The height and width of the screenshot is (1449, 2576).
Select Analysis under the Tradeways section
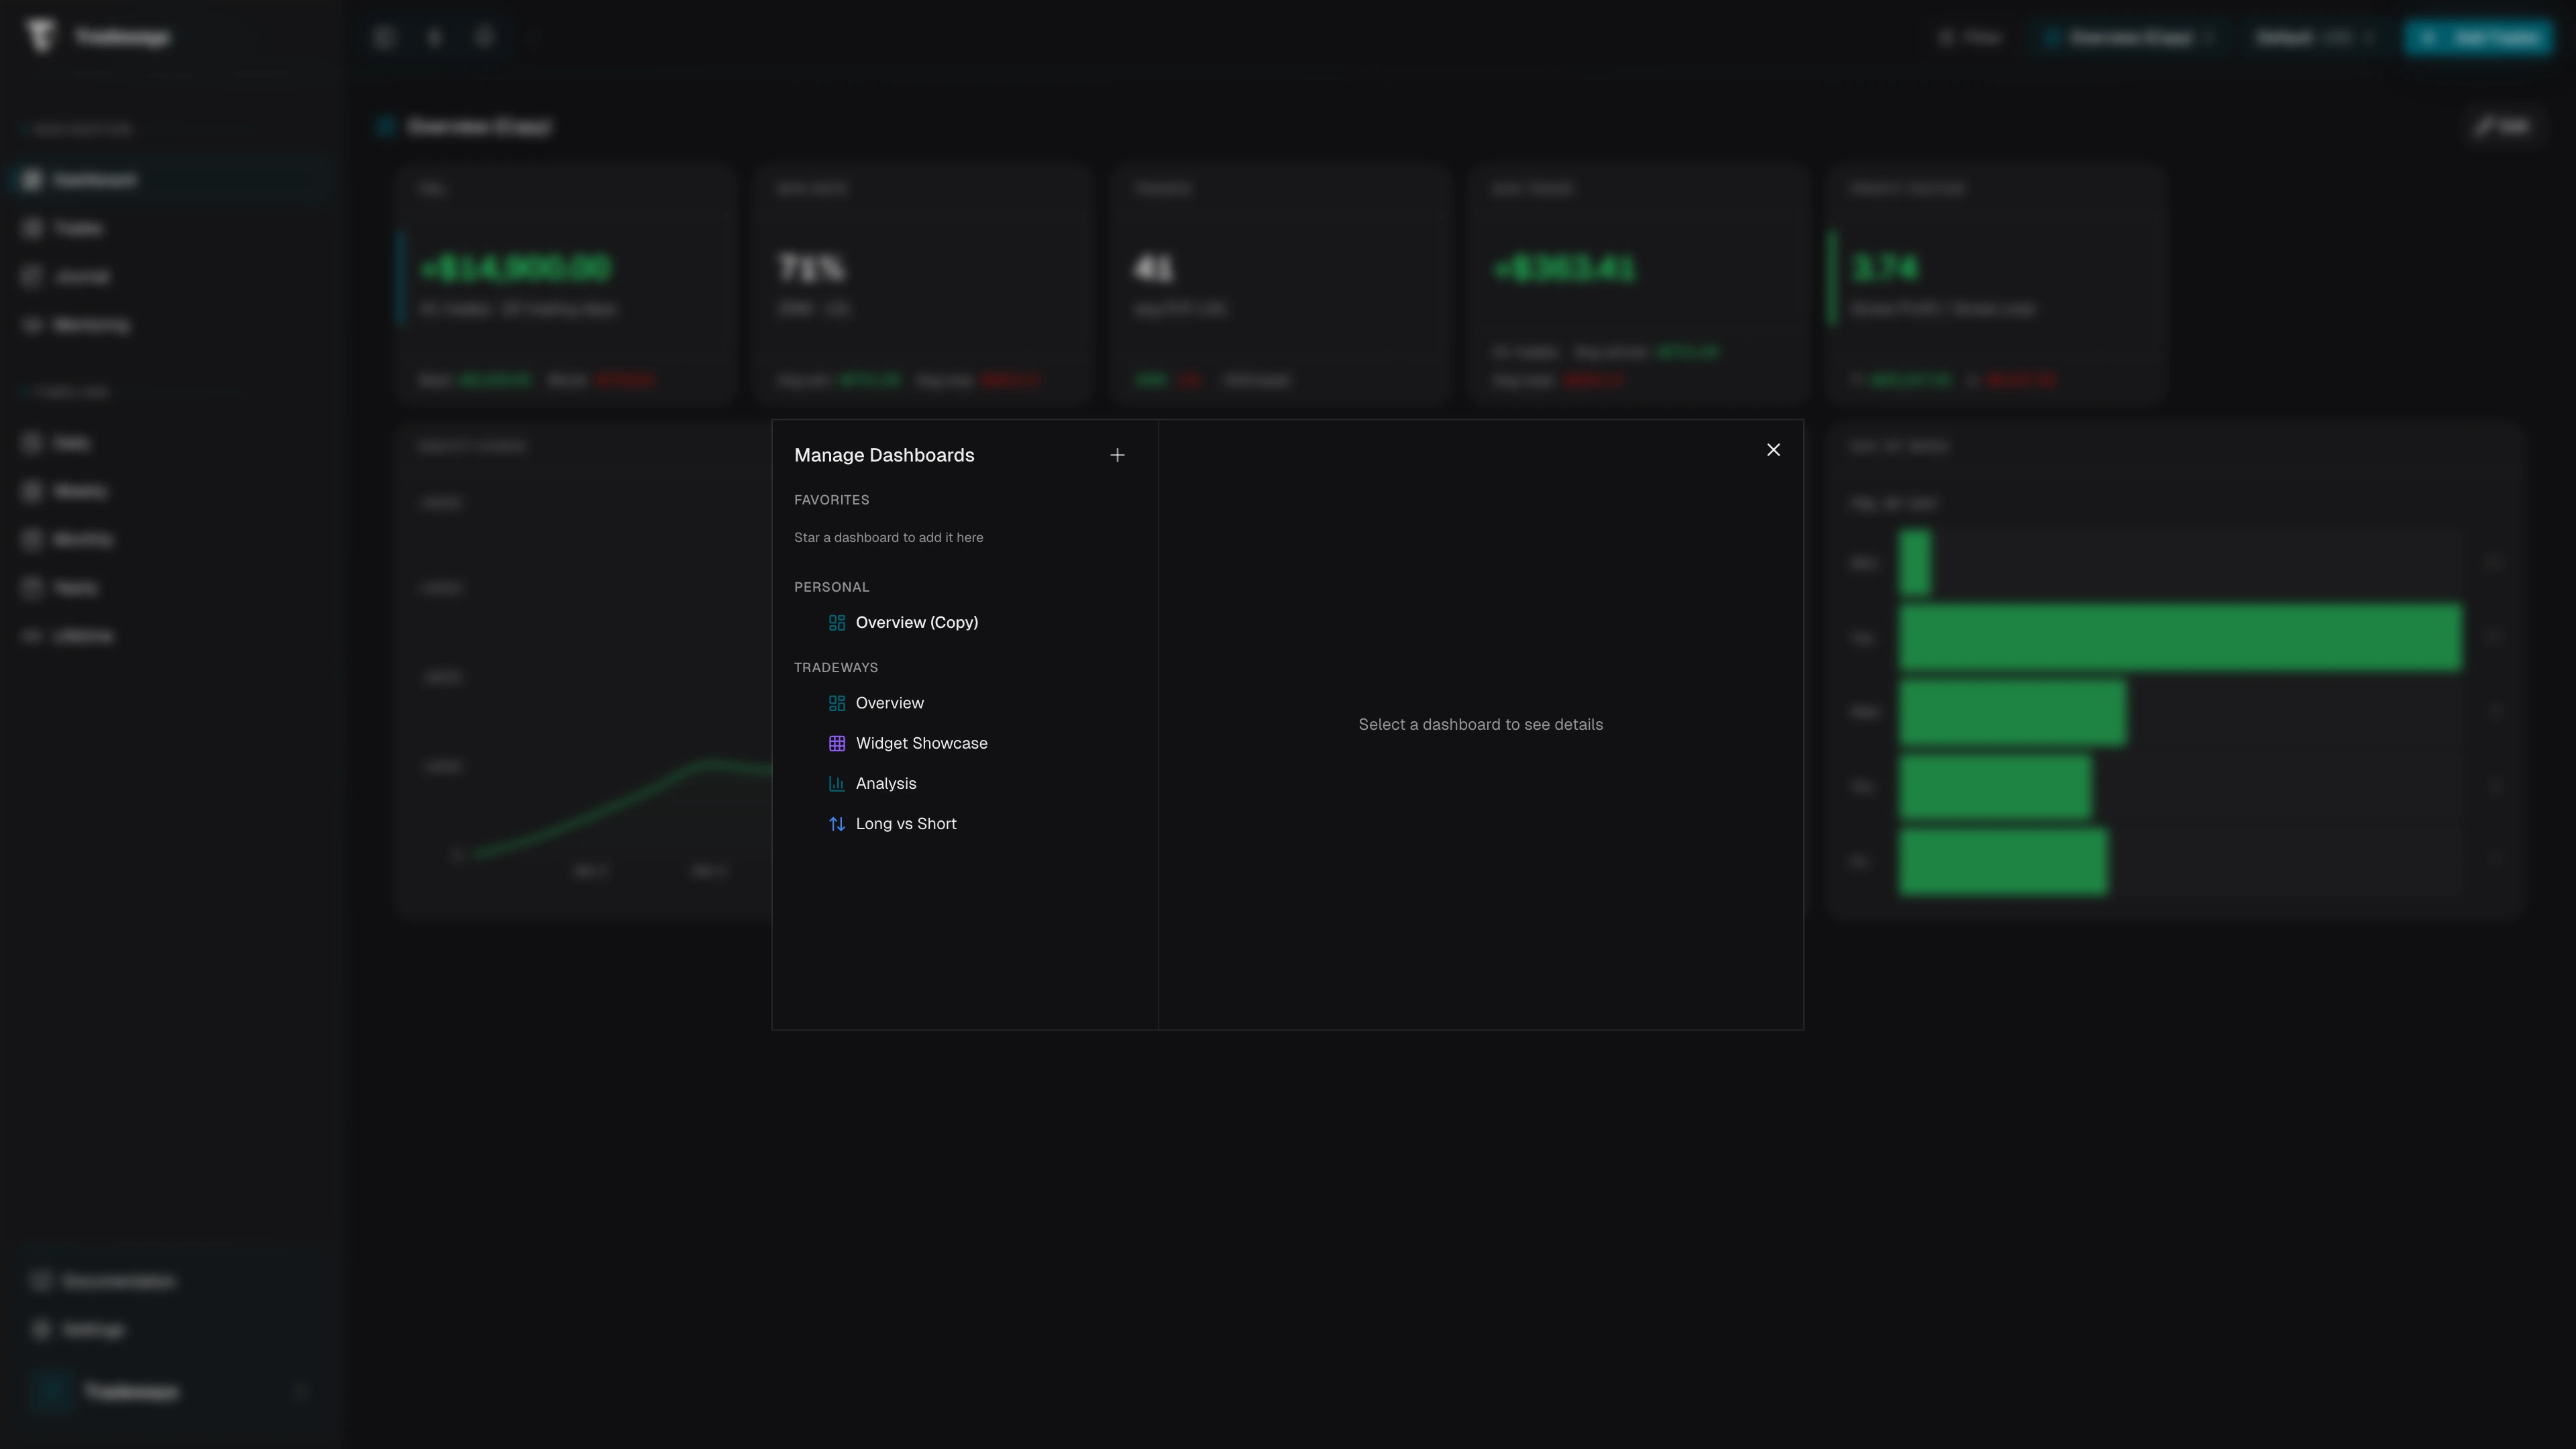(x=886, y=783)
